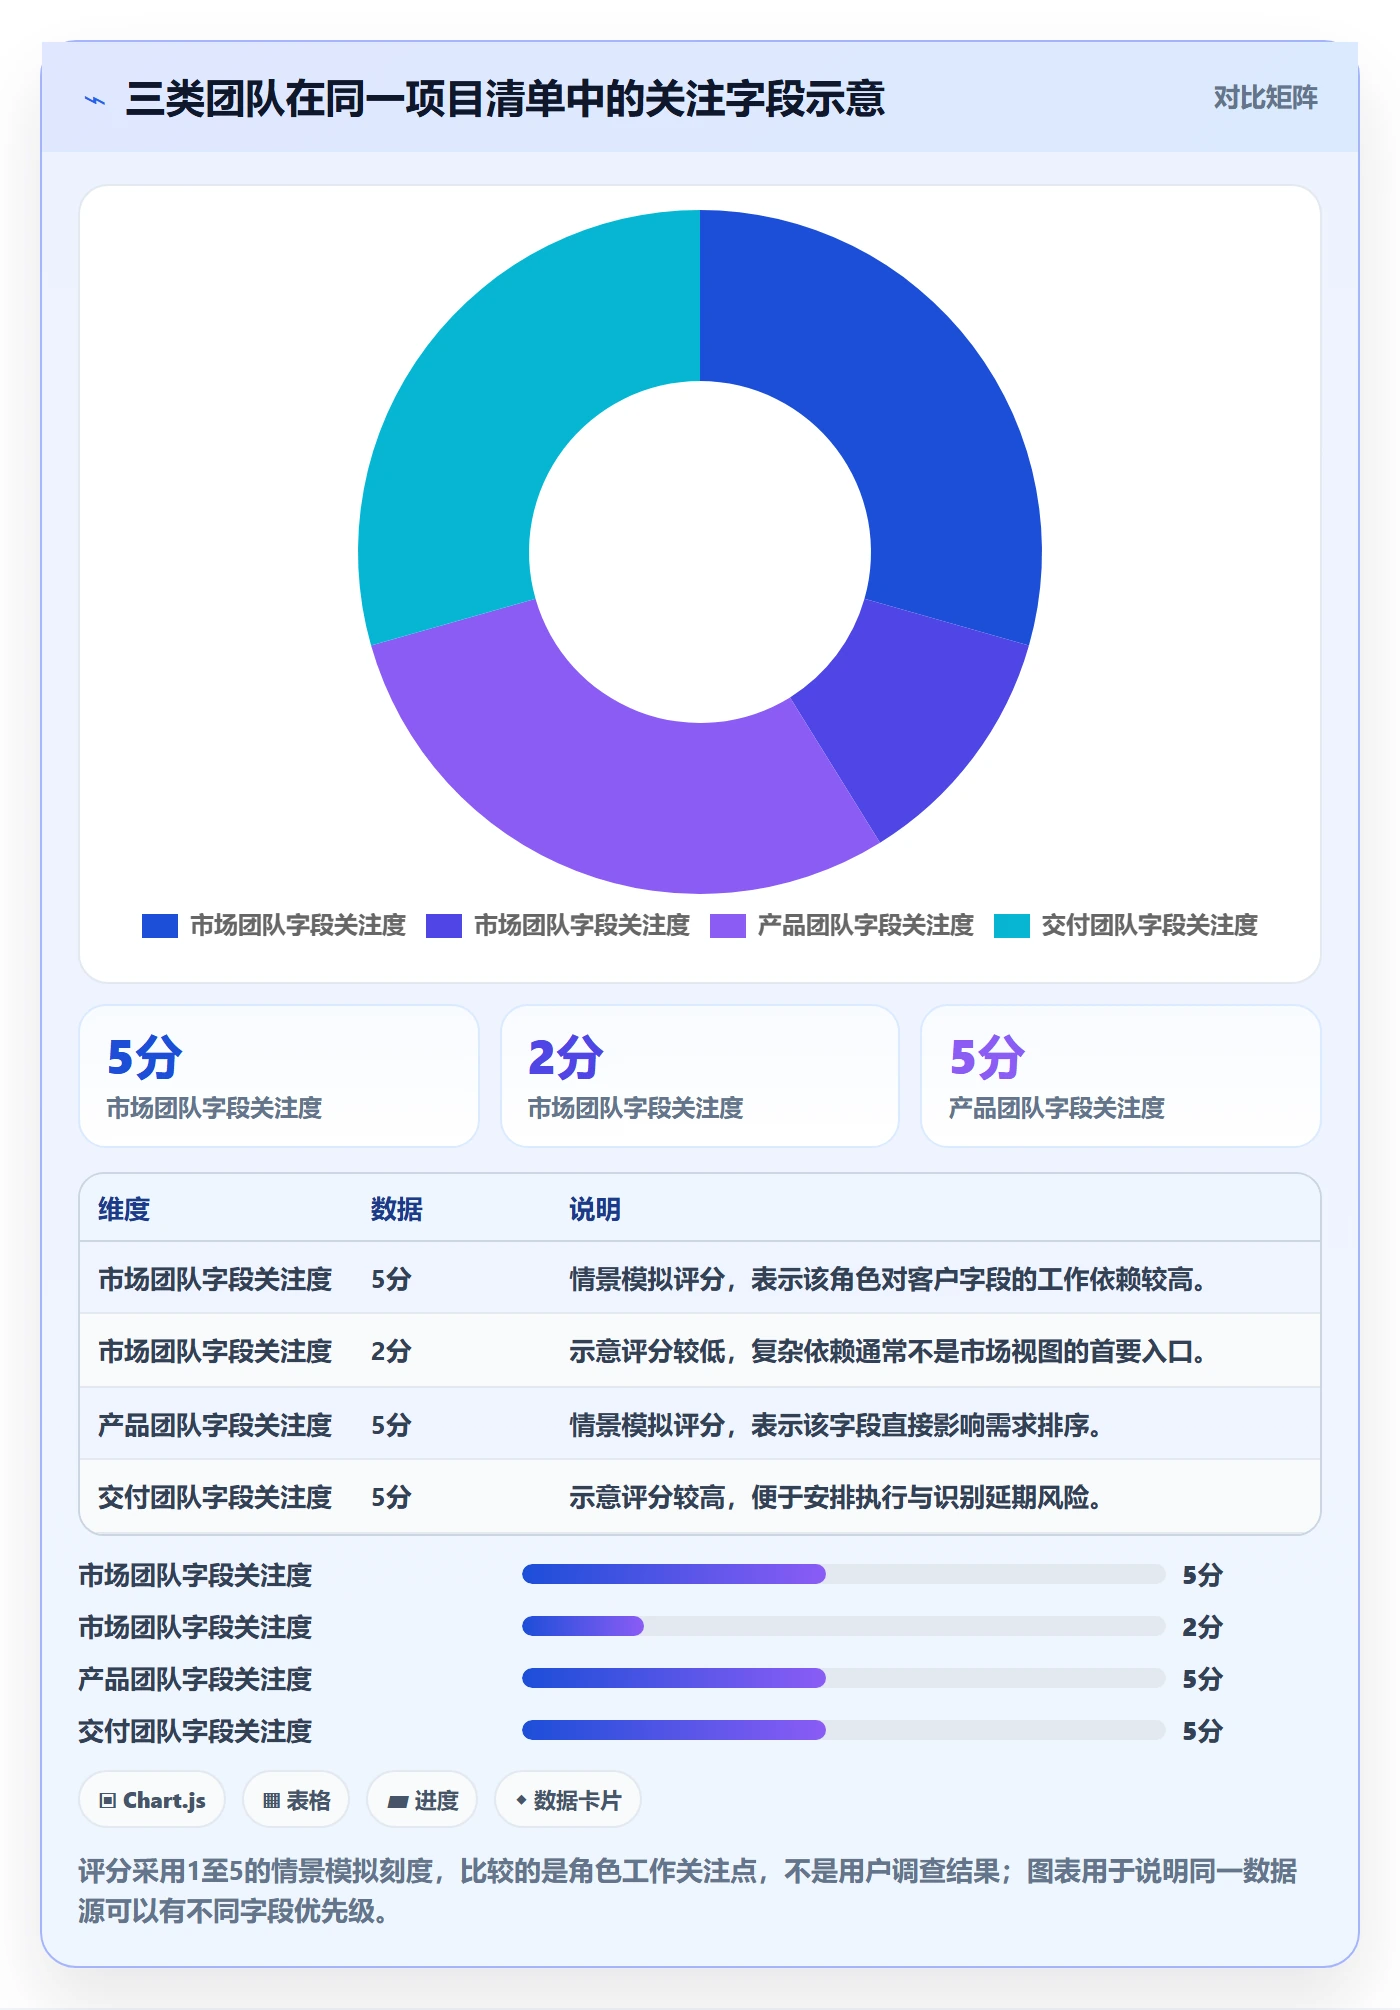Click the 交付团队字段关注度 progress bar
Screen dimensions: 1400x2010
click(843, 1730)
